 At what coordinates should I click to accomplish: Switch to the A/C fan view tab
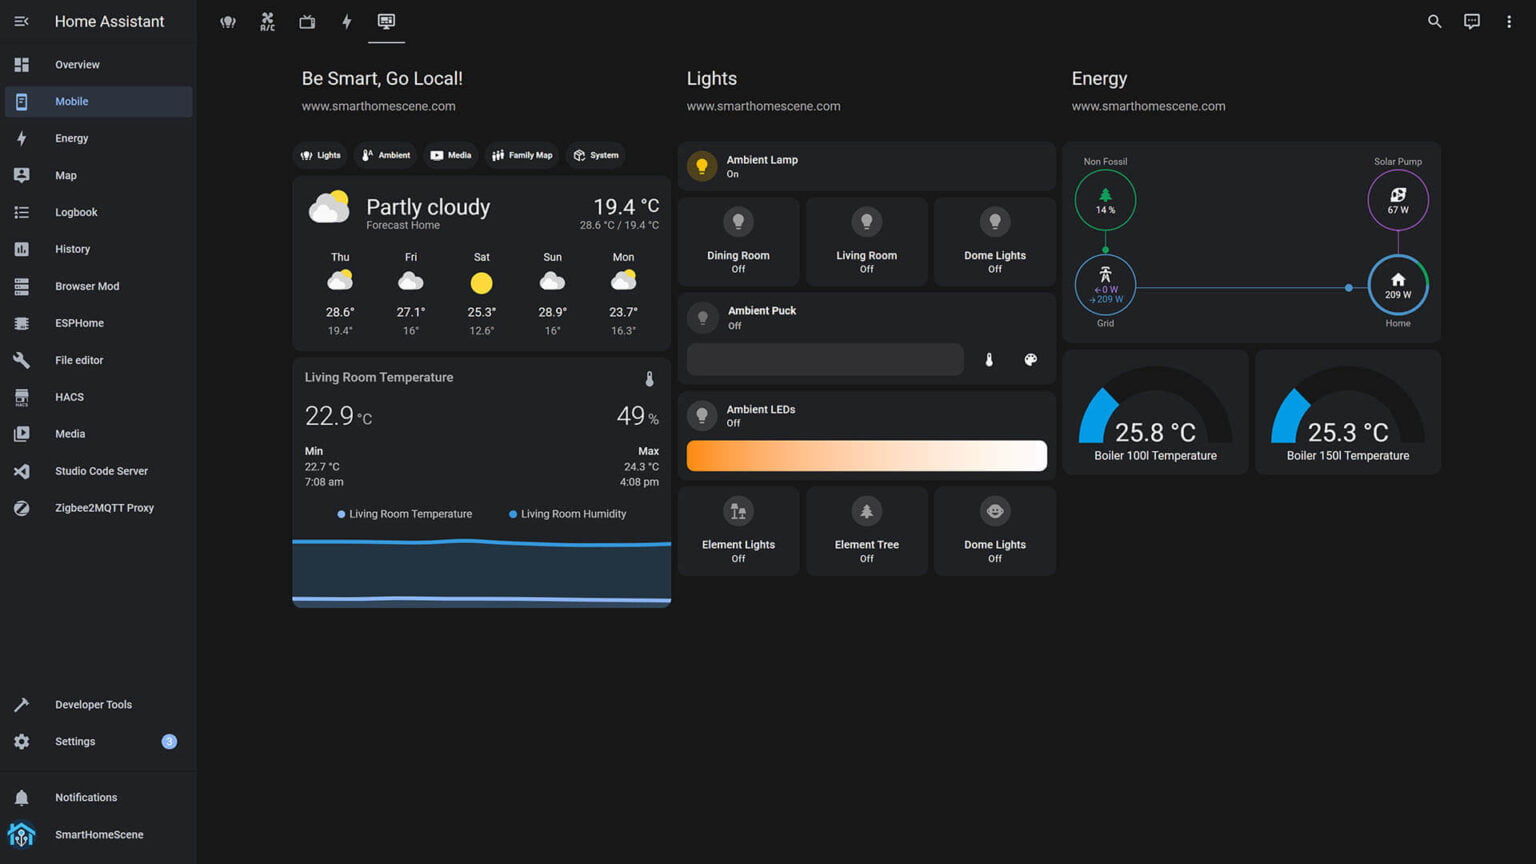267,21
